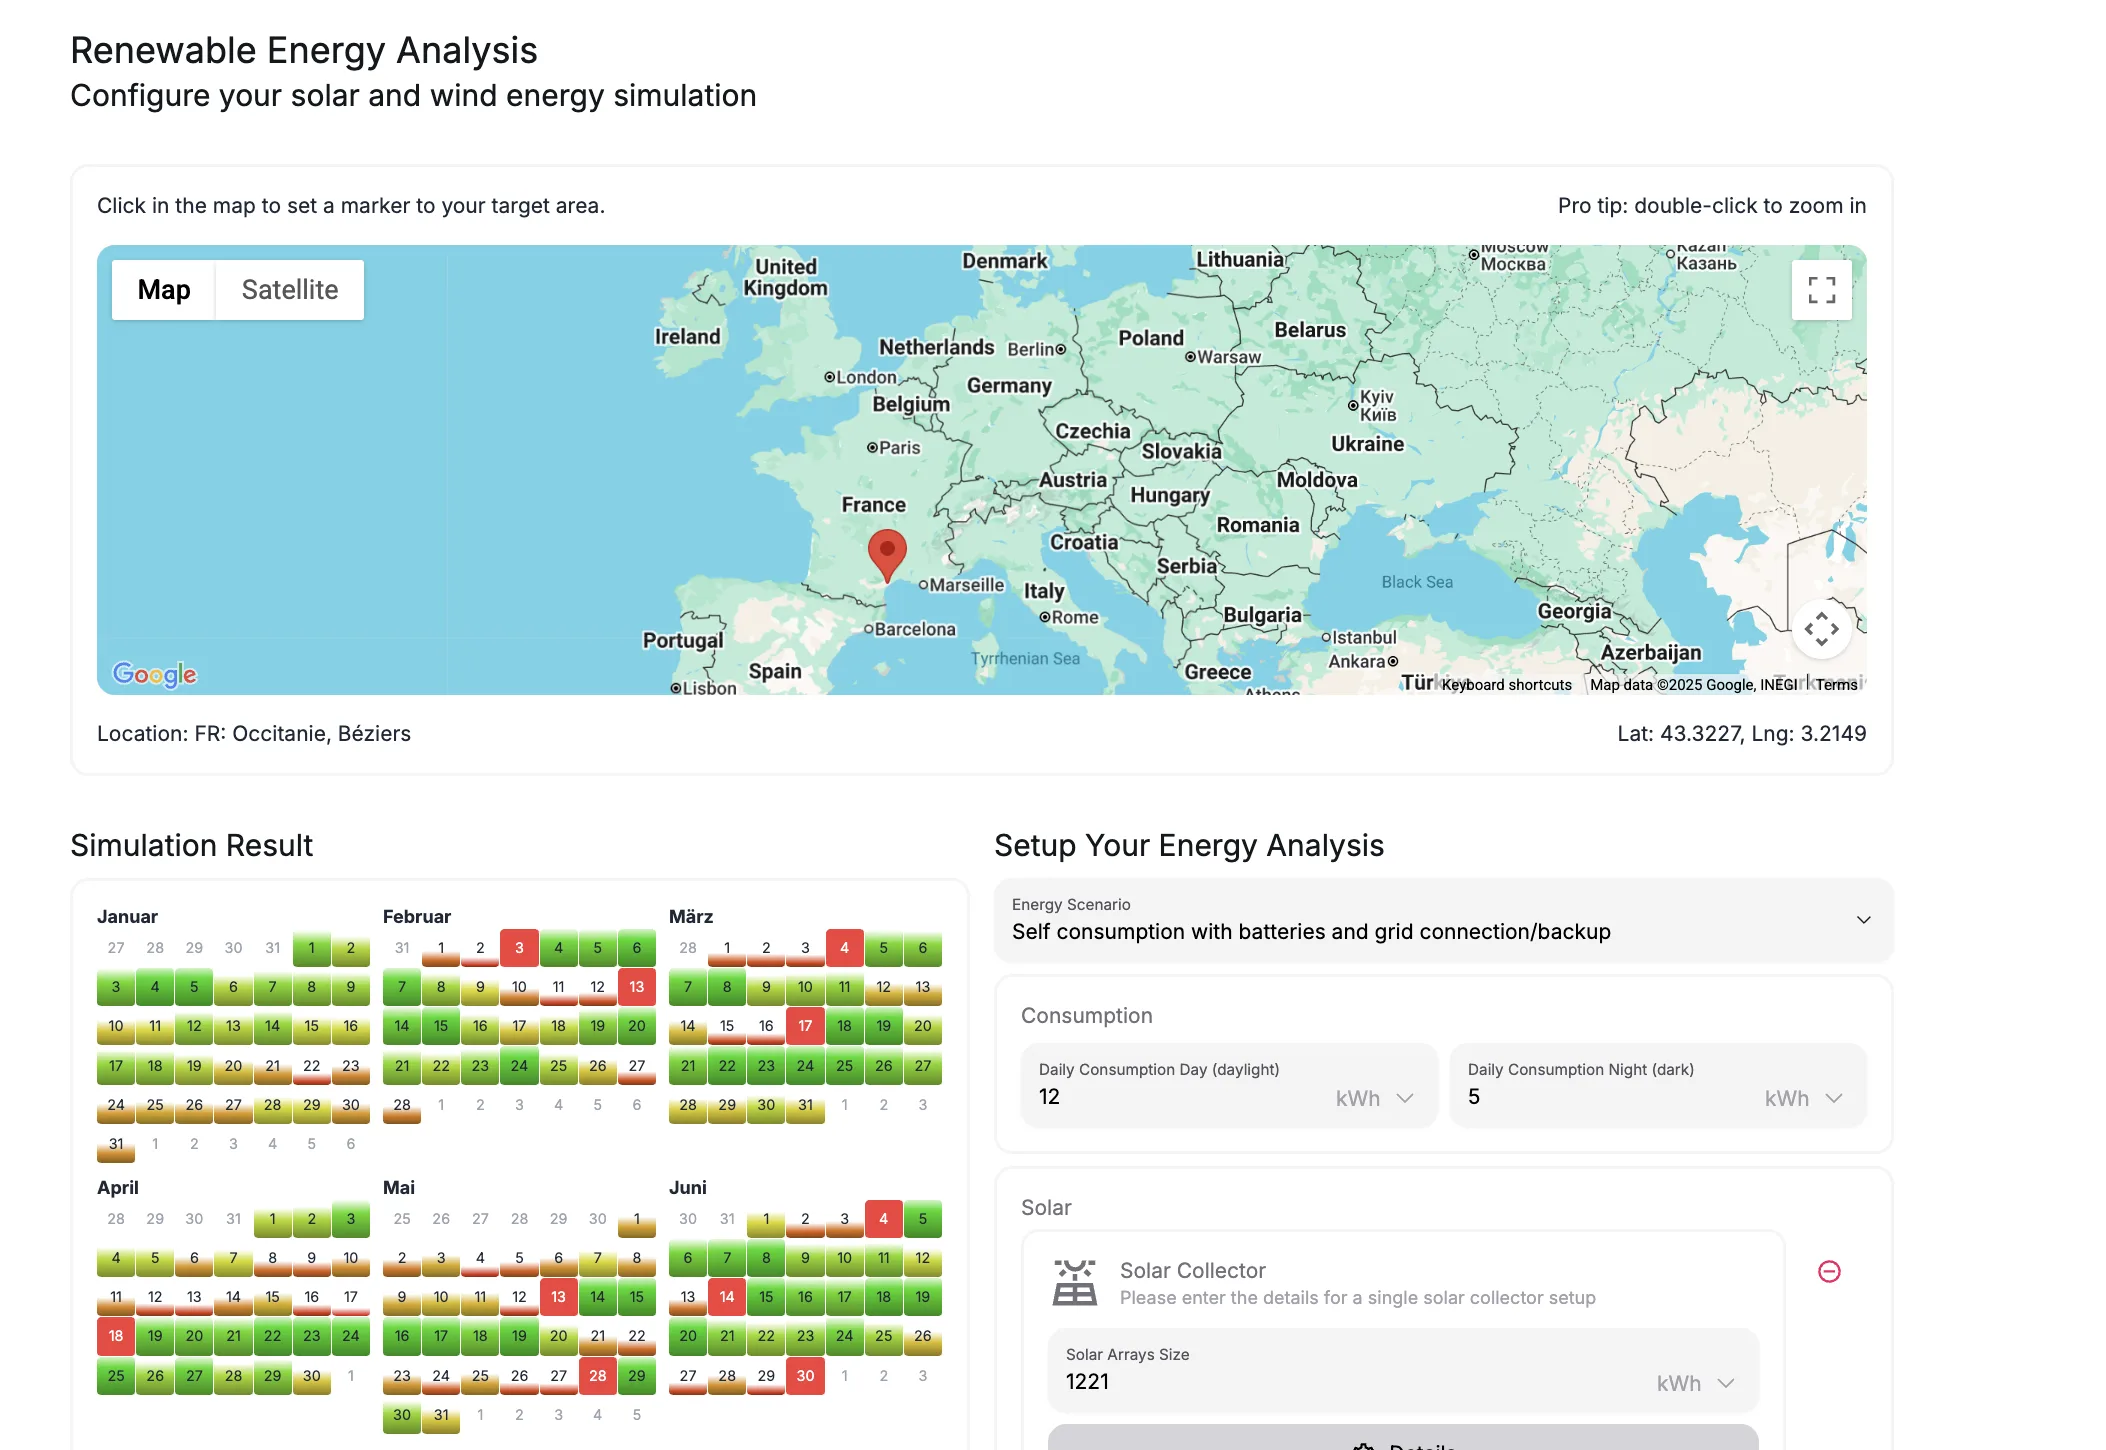The width and height of the screenshot is (2106, 1450).
Task: Select green day 24 in Februar
Action: pyautogui.click(x=519, y=1066)
